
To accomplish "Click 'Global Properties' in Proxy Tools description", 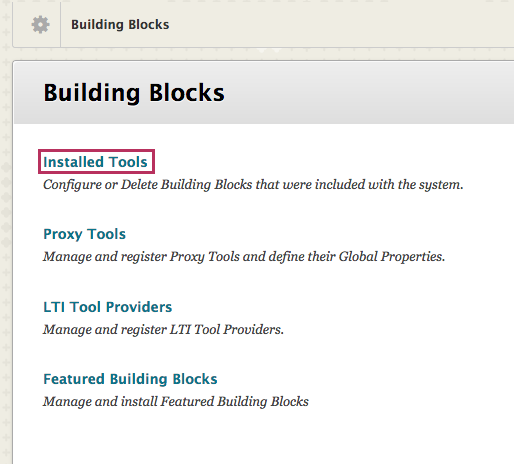I will tap(392, 257).
